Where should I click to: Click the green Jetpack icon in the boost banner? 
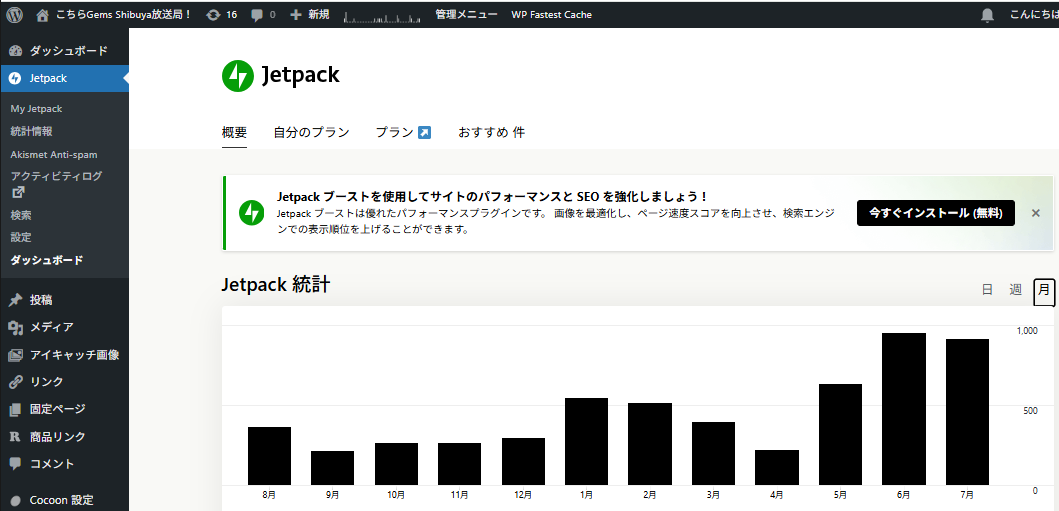point(251,213)
